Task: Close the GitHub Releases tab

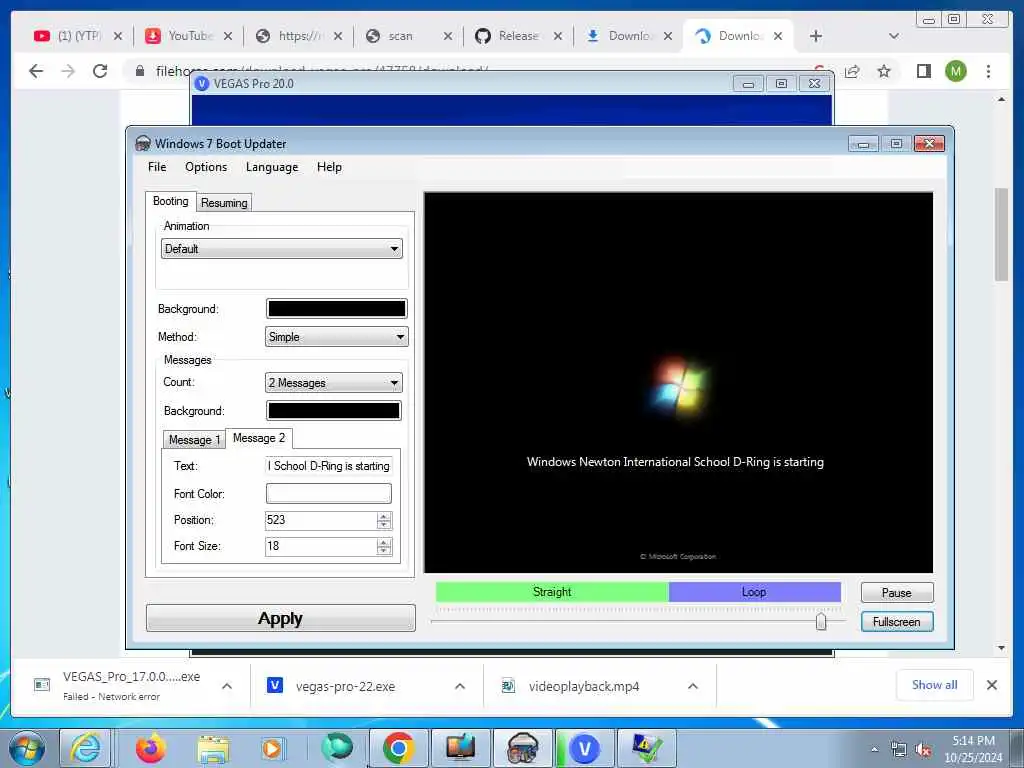Action: click(558, 36)
